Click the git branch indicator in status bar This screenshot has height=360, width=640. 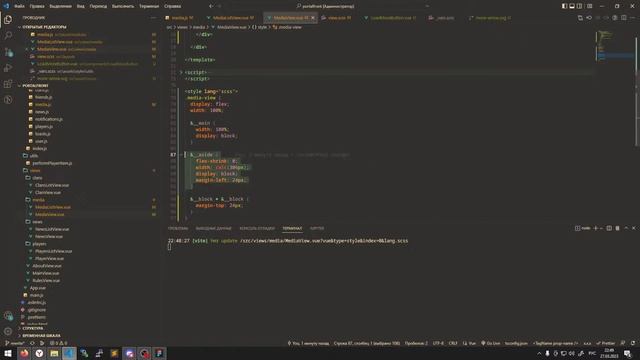pyautogui.click(x=14, y=343)
